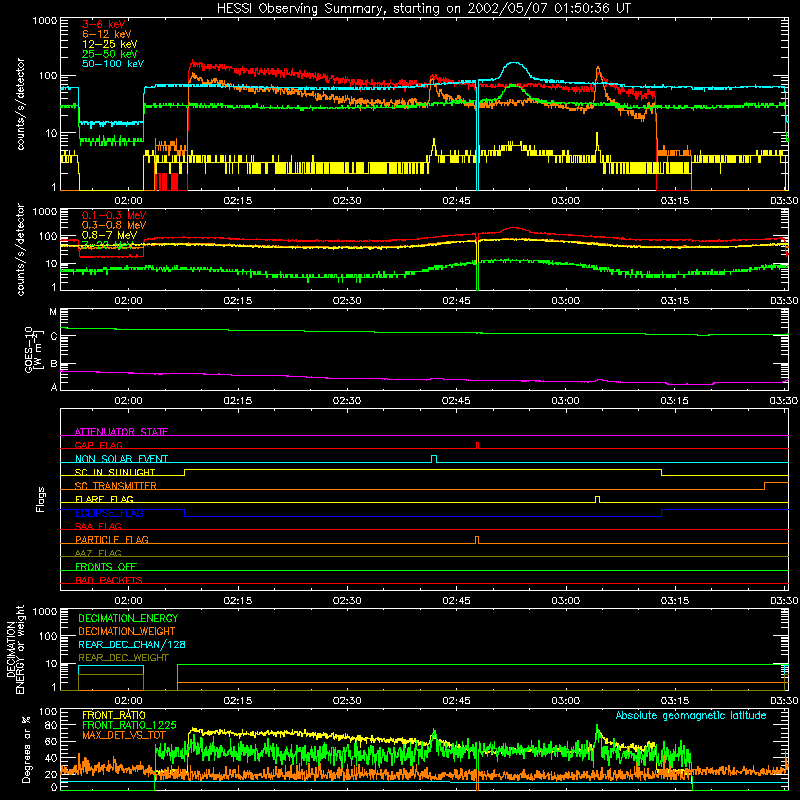Select the GAP_FLAG label
Image resolution: width=800 pixels, height=800 pixels.
pos(98,445)
